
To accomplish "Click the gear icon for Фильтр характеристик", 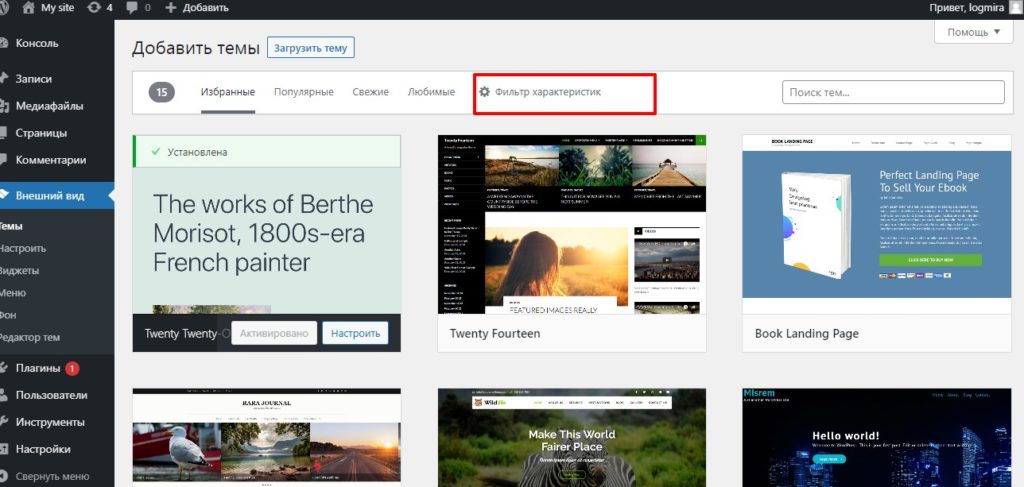I will click(484, 92).
